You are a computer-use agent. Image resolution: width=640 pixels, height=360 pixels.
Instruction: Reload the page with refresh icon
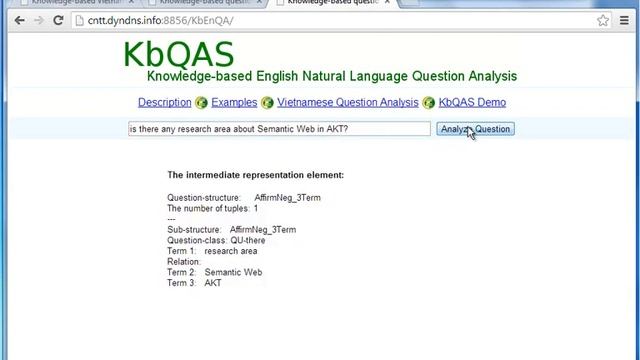tap(58, 20)
